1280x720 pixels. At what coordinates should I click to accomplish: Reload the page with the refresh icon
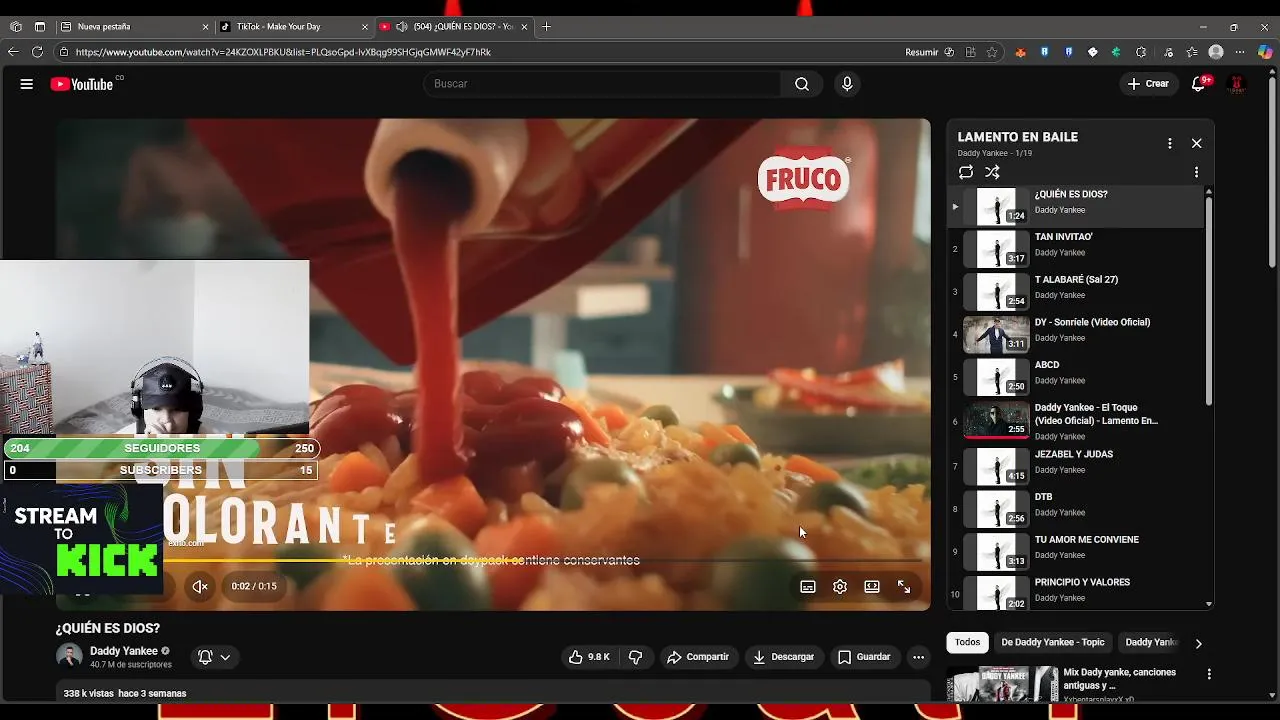coord(37,52)
